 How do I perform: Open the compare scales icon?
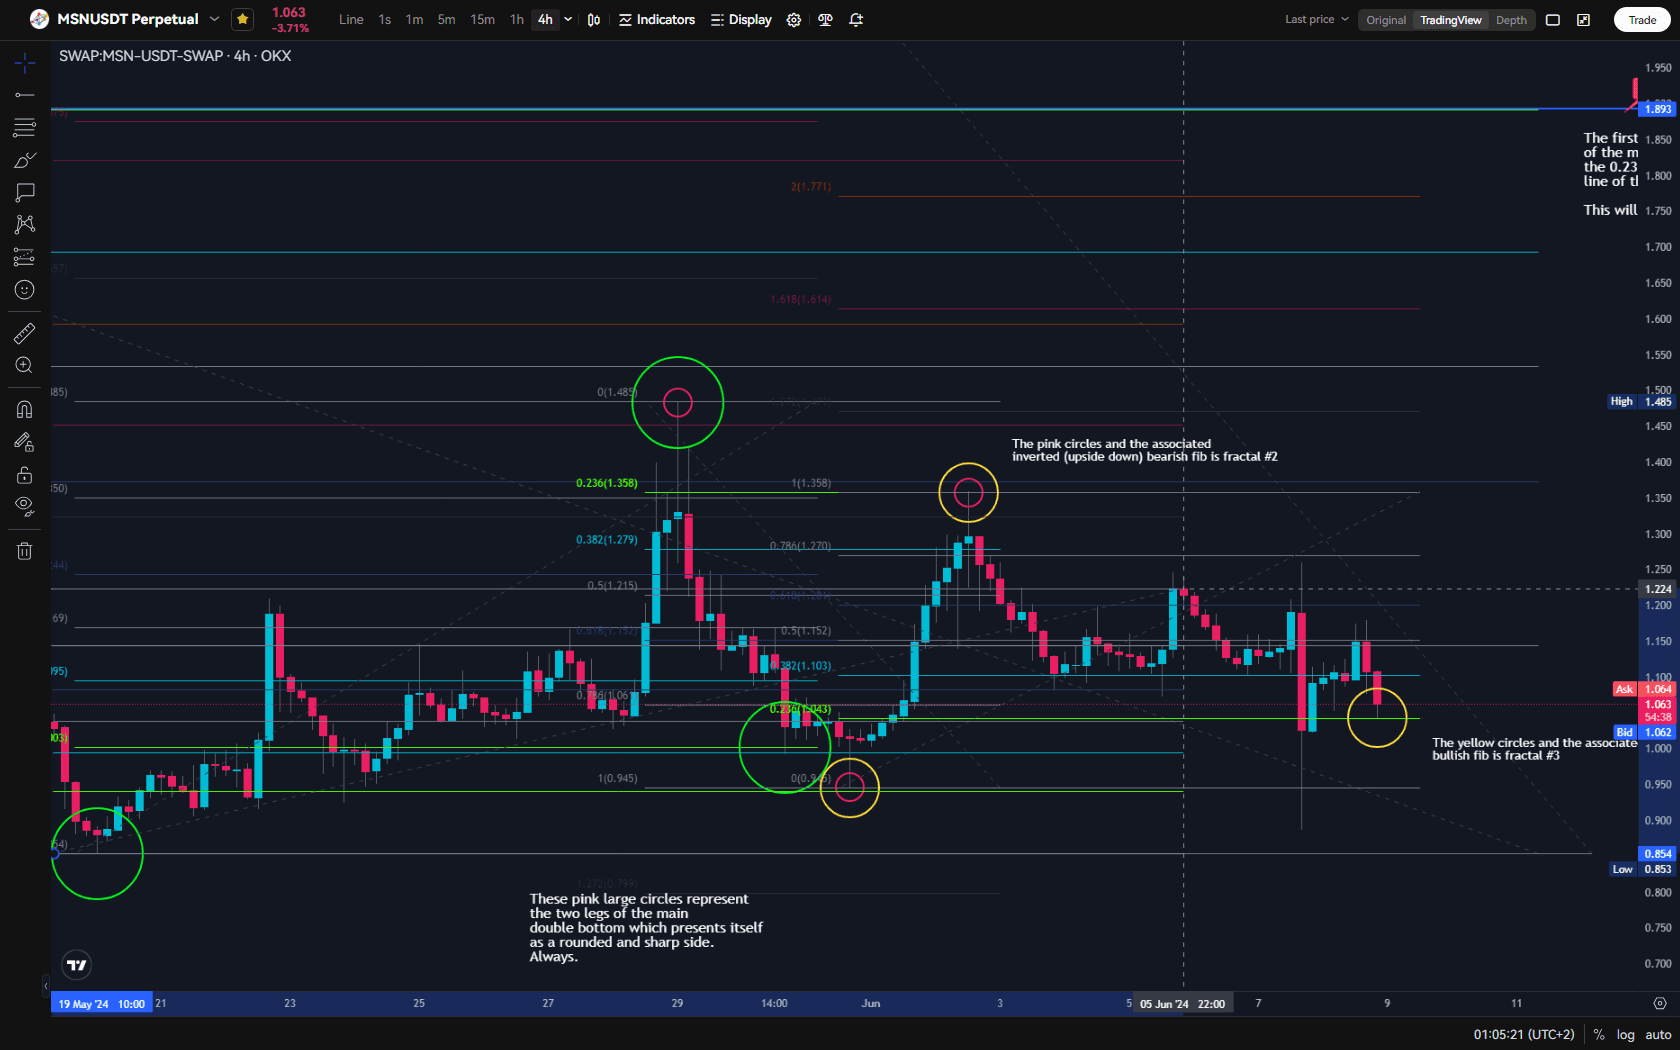825,19
